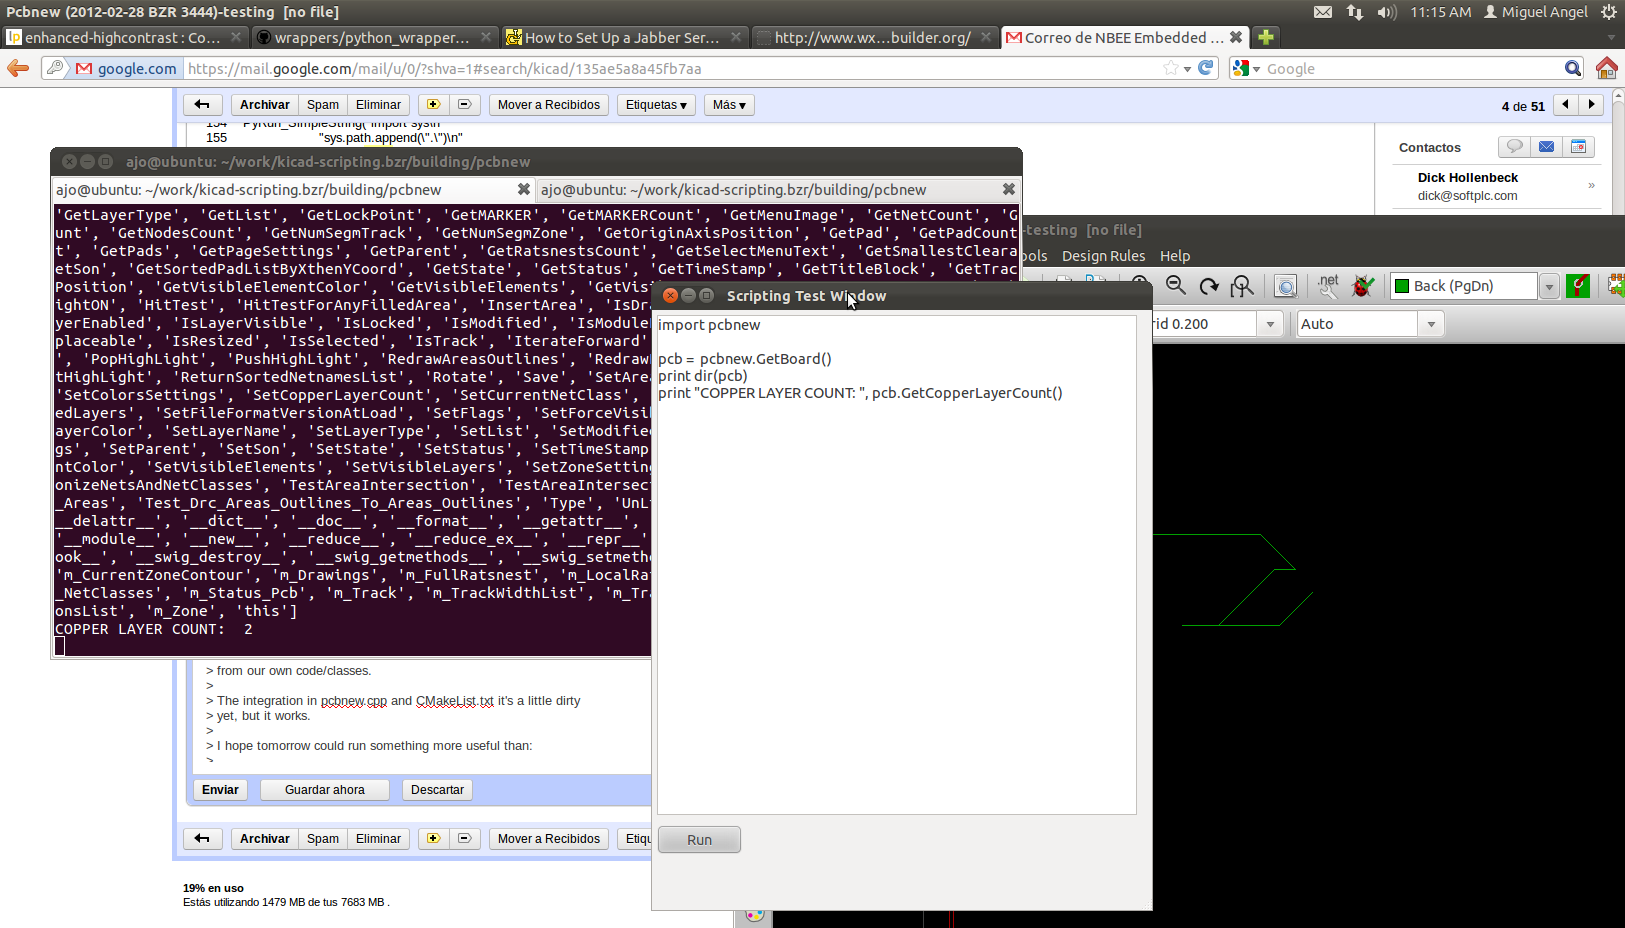Screen dimensions: 1625x928
Task: Expand the Auto zoom combo box
Action: 1431,324
